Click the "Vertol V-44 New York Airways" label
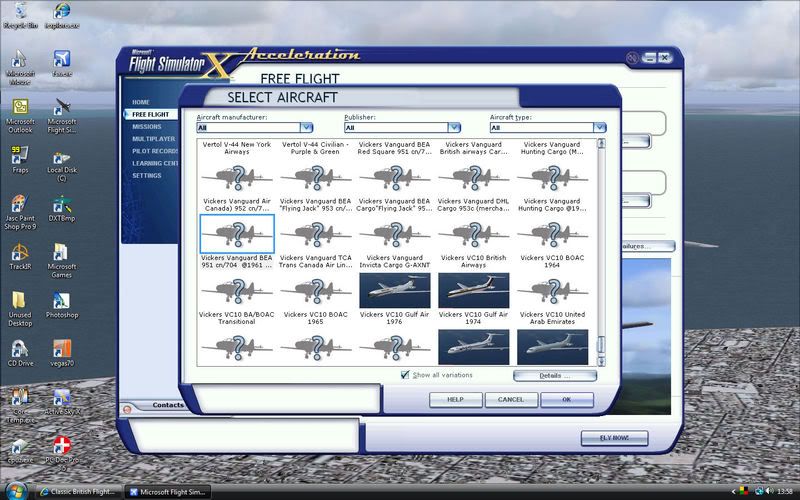Image resolution: width=800 pixels, height=500 pixels. click(237, 148)
